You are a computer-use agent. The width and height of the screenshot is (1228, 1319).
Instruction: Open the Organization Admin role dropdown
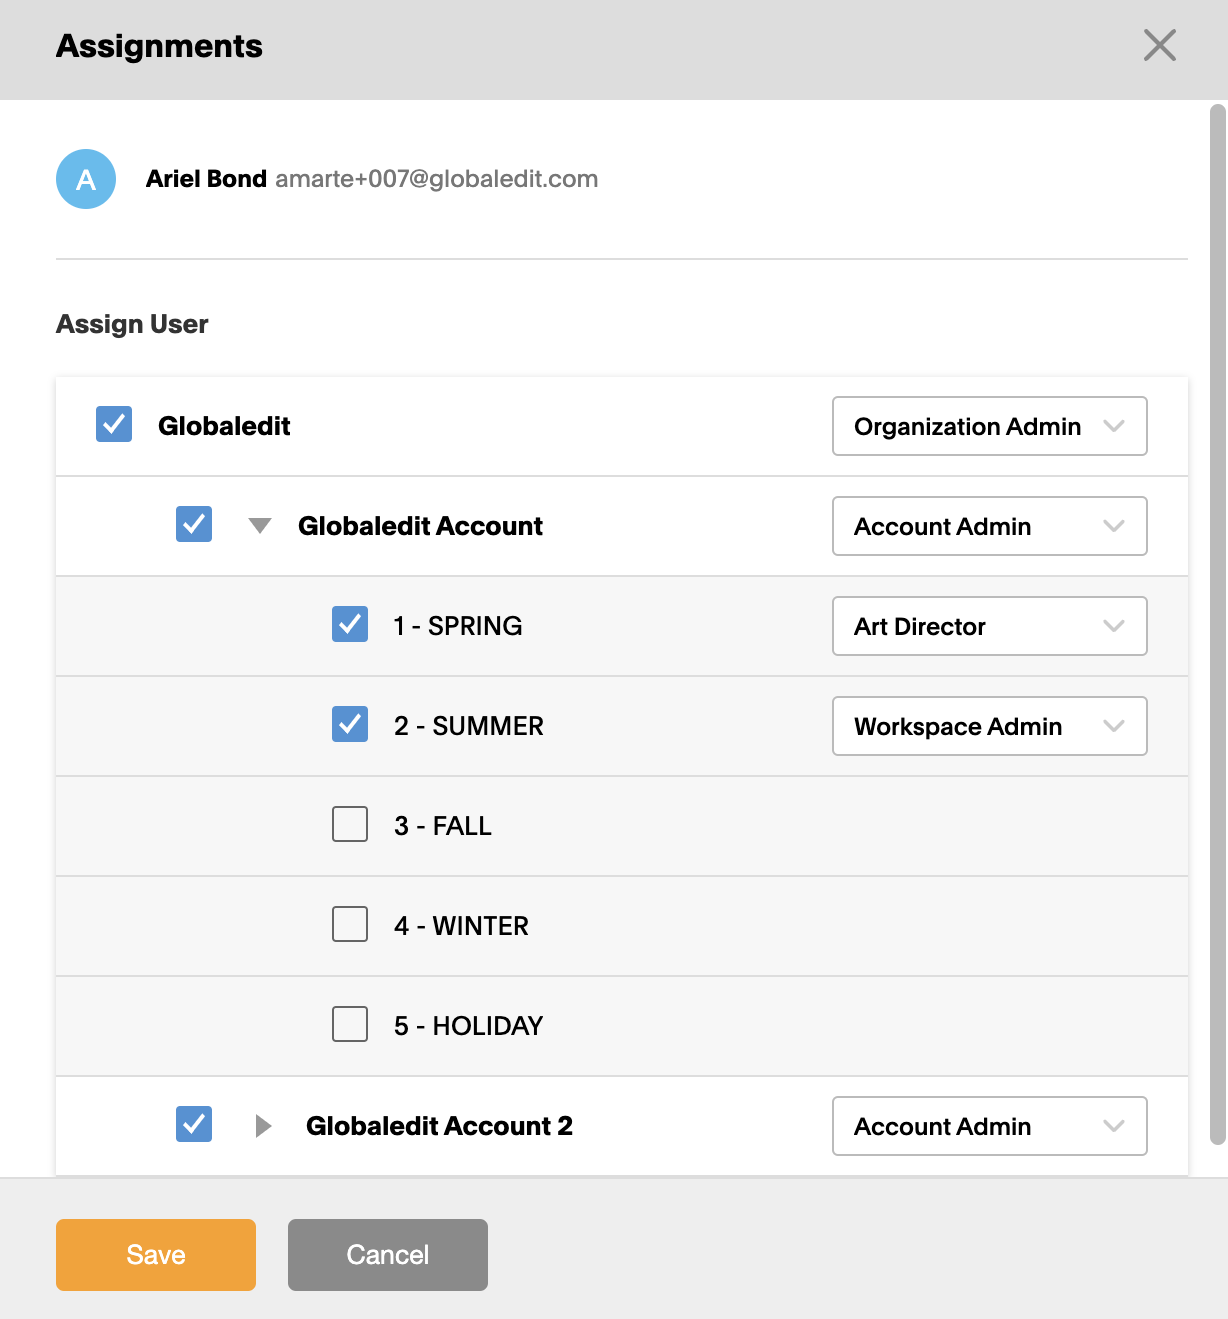990,426
